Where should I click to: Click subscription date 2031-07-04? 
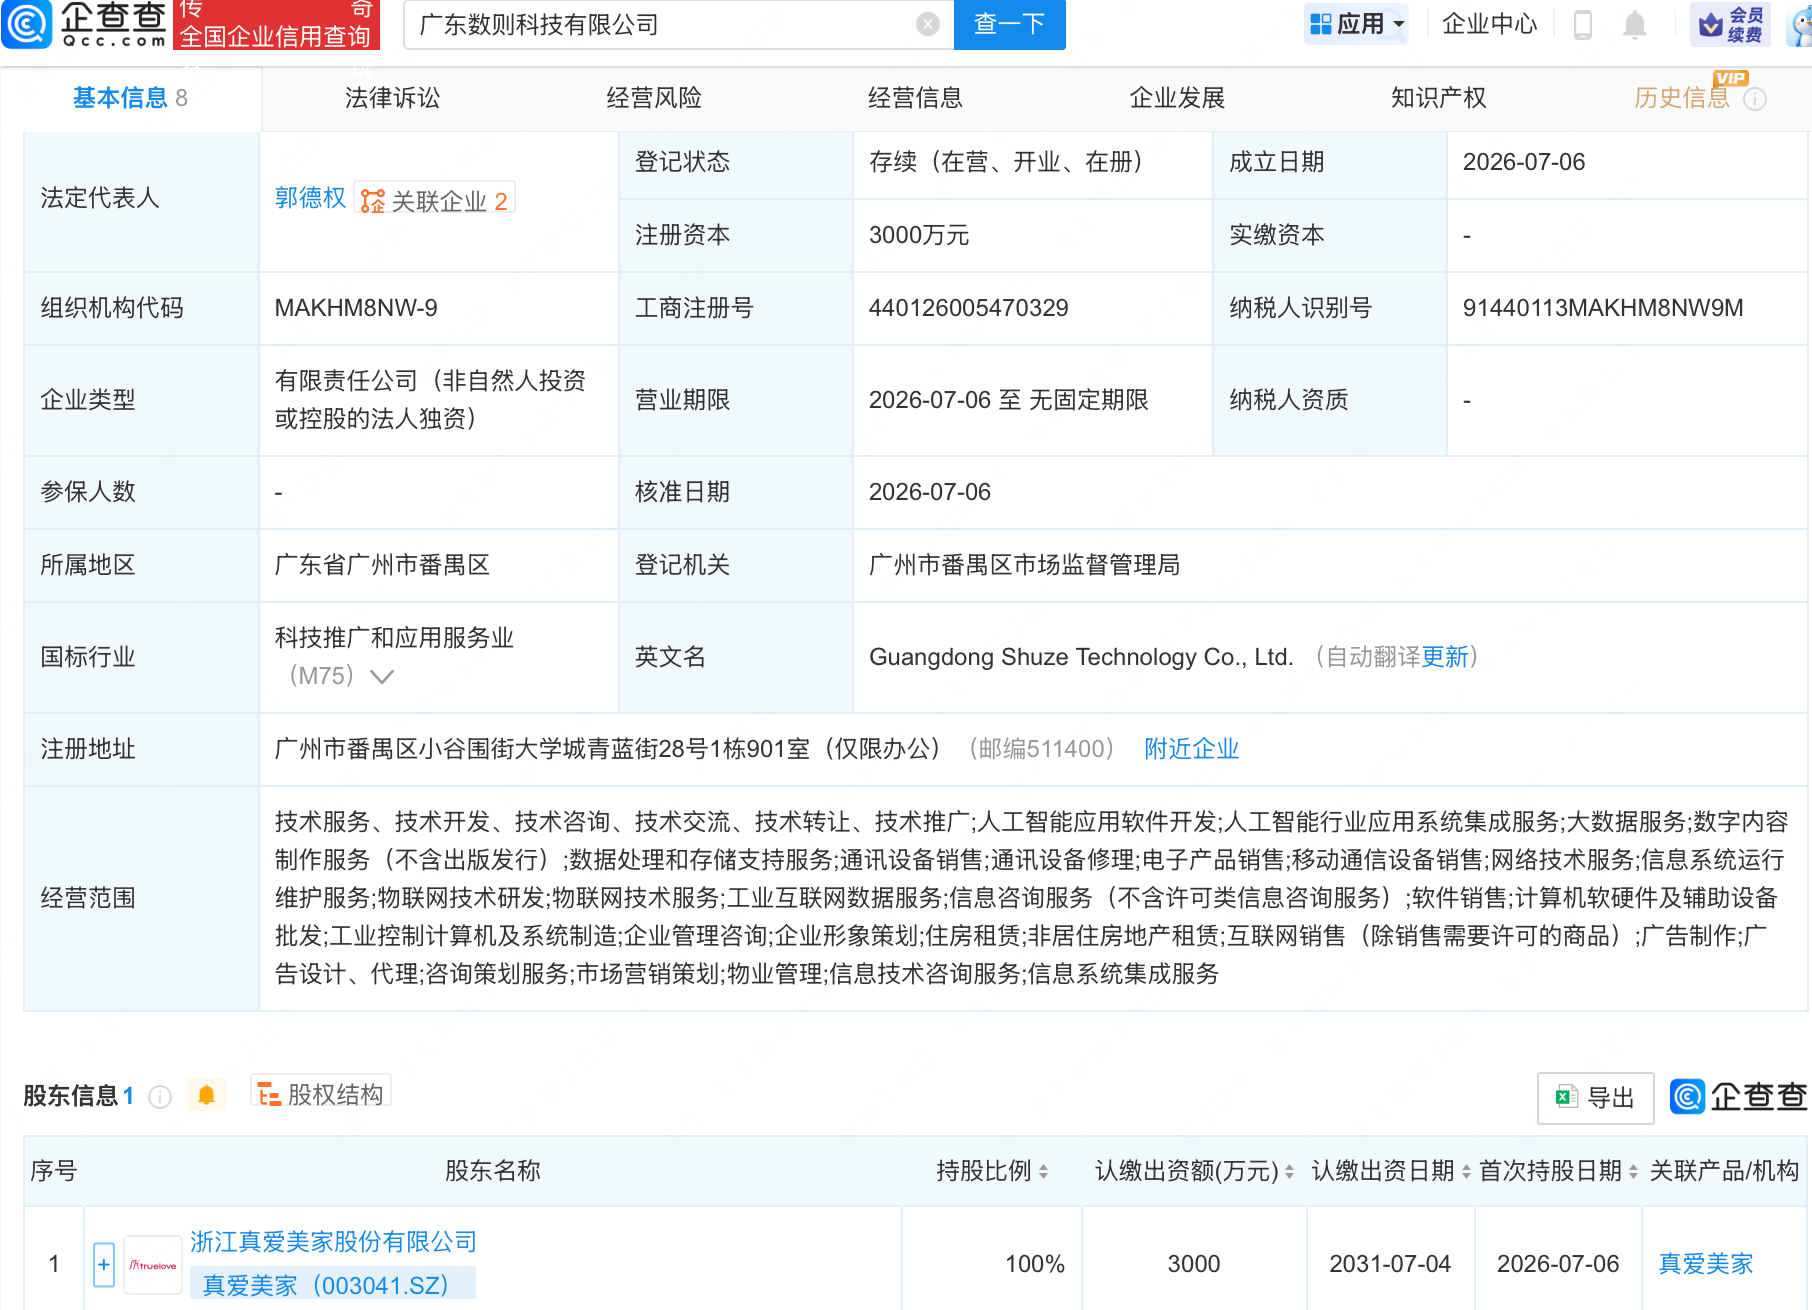1390,1264
